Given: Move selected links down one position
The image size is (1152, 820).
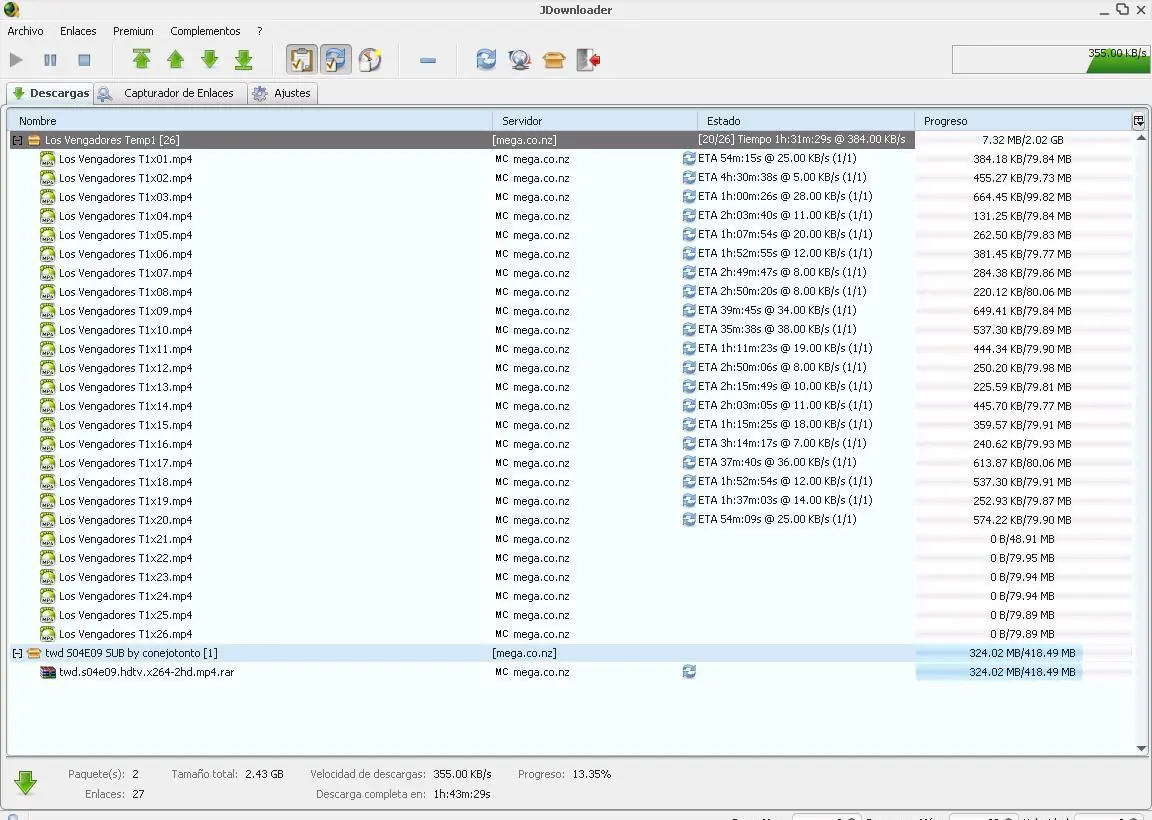Looking at the screenshot, I should click(209, 60).
